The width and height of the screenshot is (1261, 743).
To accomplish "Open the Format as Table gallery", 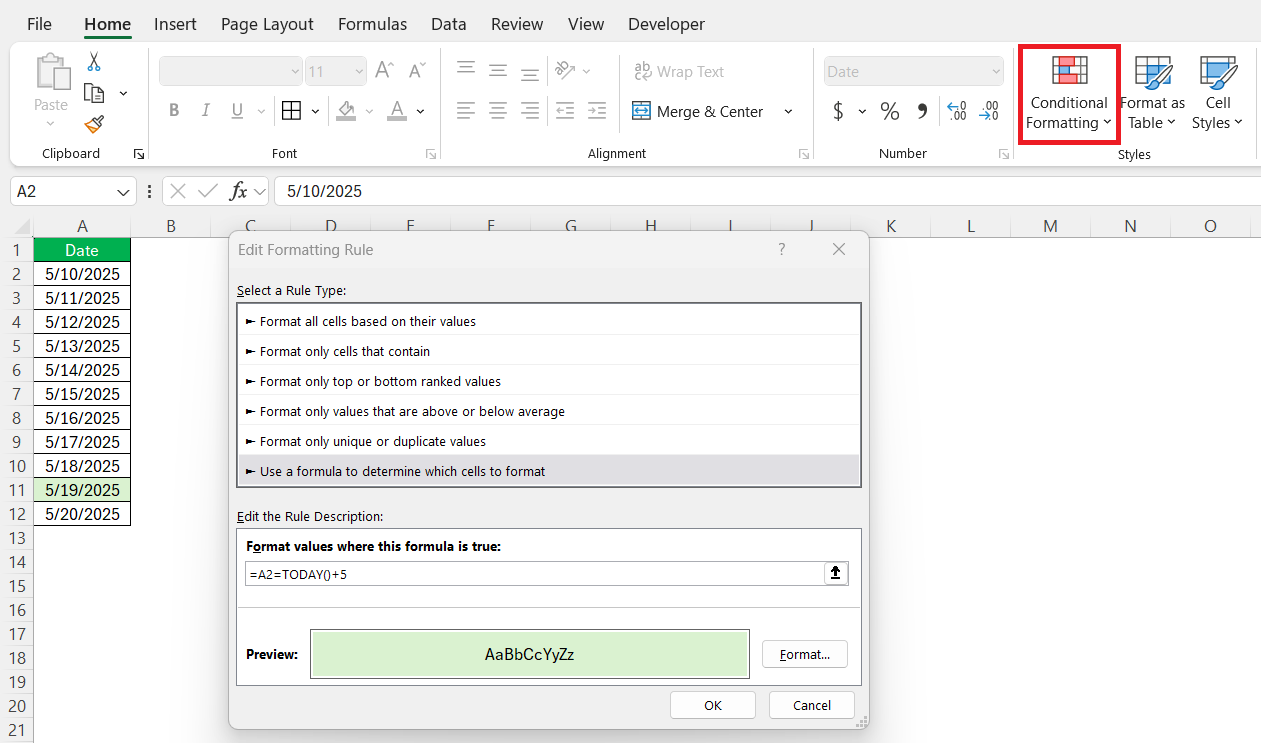I will click(1152, 95).
